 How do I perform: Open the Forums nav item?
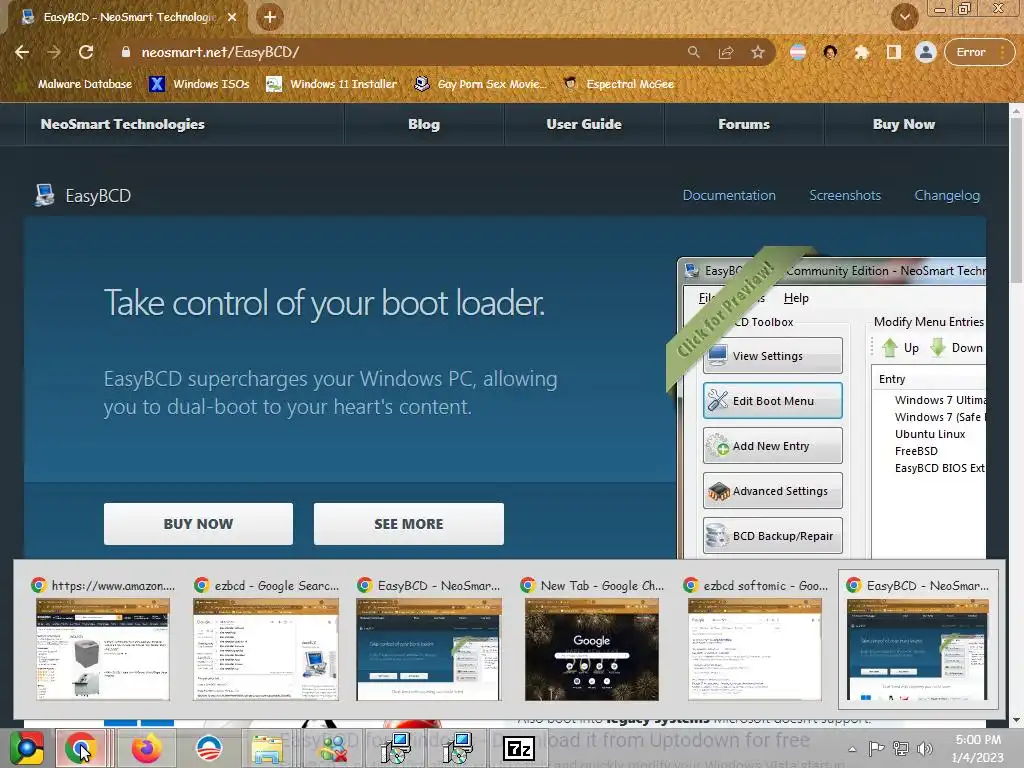tap(744, 124)
